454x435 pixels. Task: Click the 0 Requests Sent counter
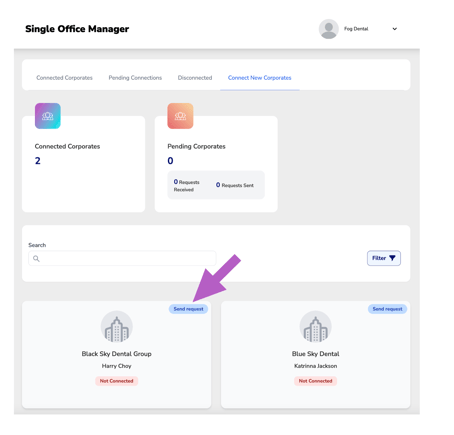[x=235, y=185]
